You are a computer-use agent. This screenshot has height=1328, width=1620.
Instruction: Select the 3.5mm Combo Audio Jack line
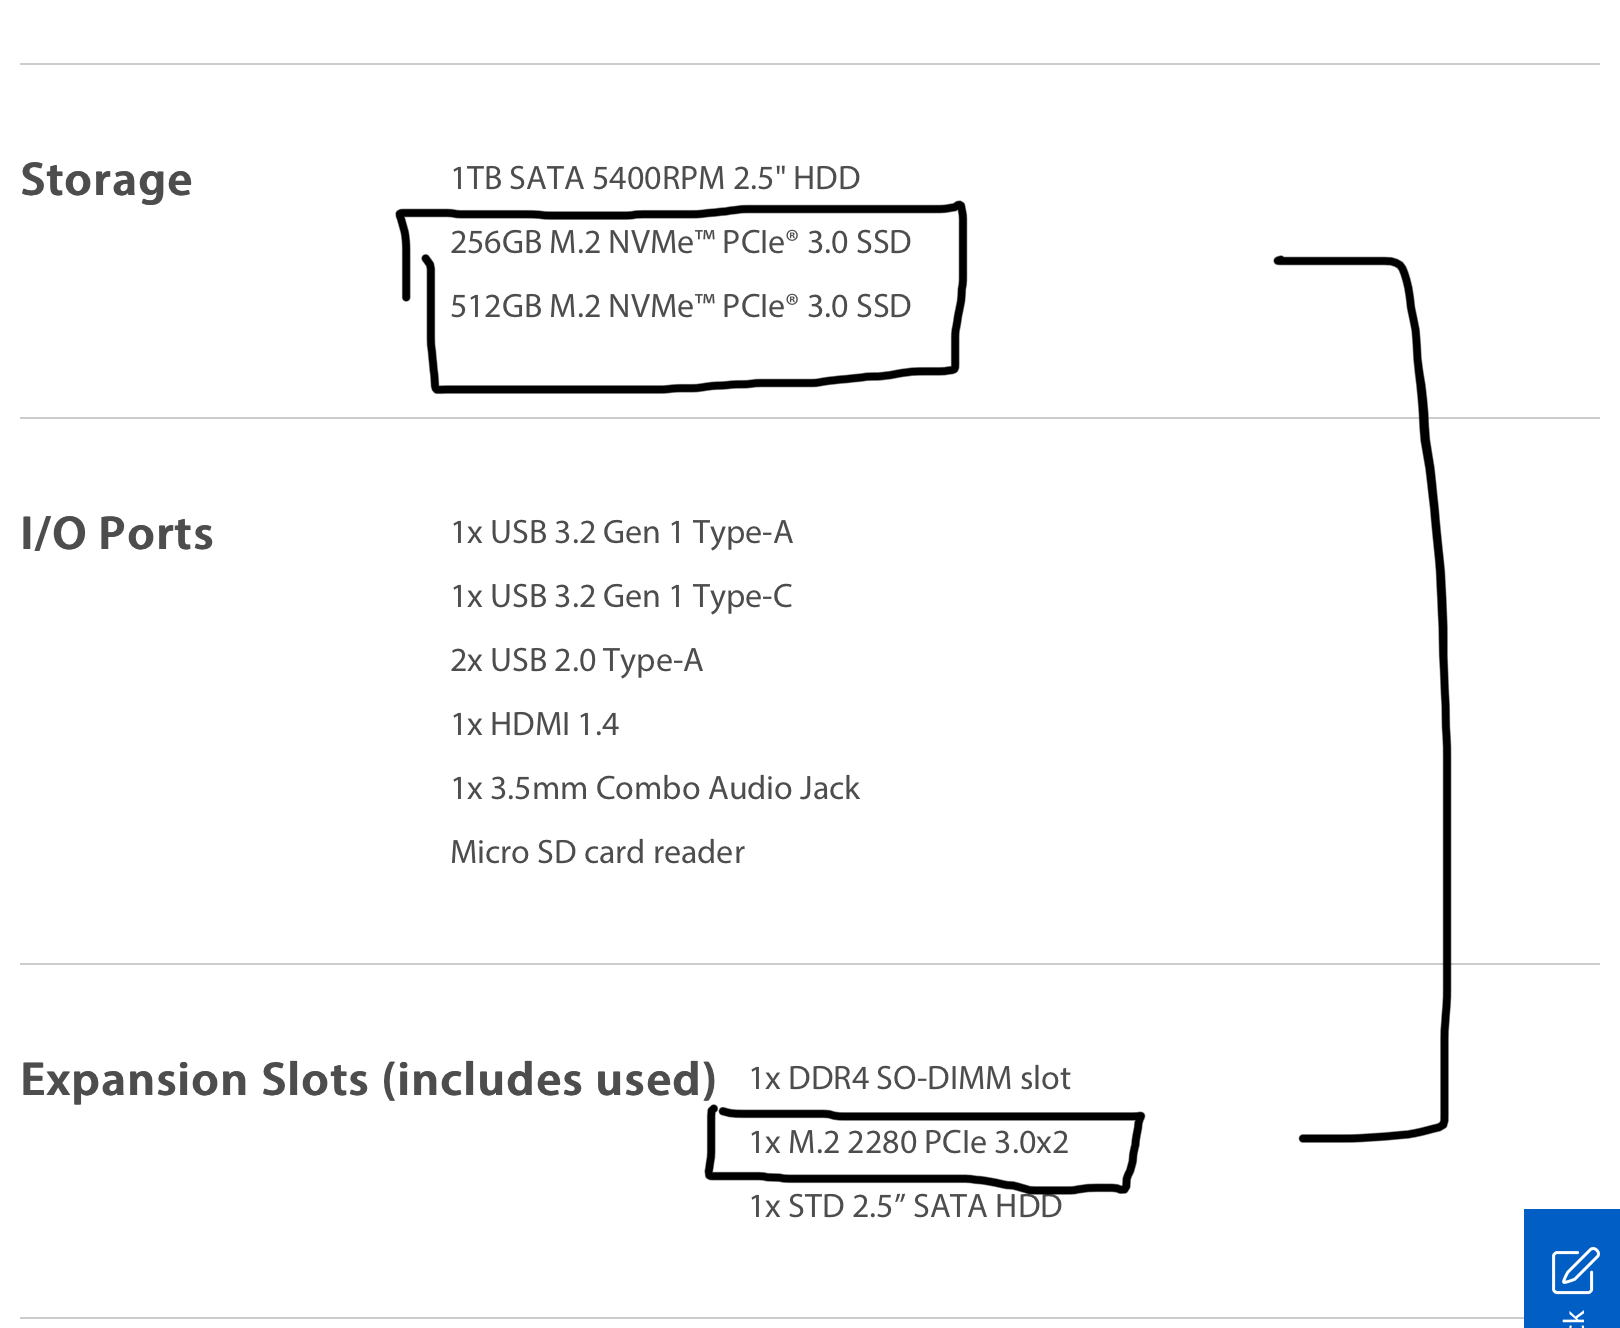tap(655, 788)
